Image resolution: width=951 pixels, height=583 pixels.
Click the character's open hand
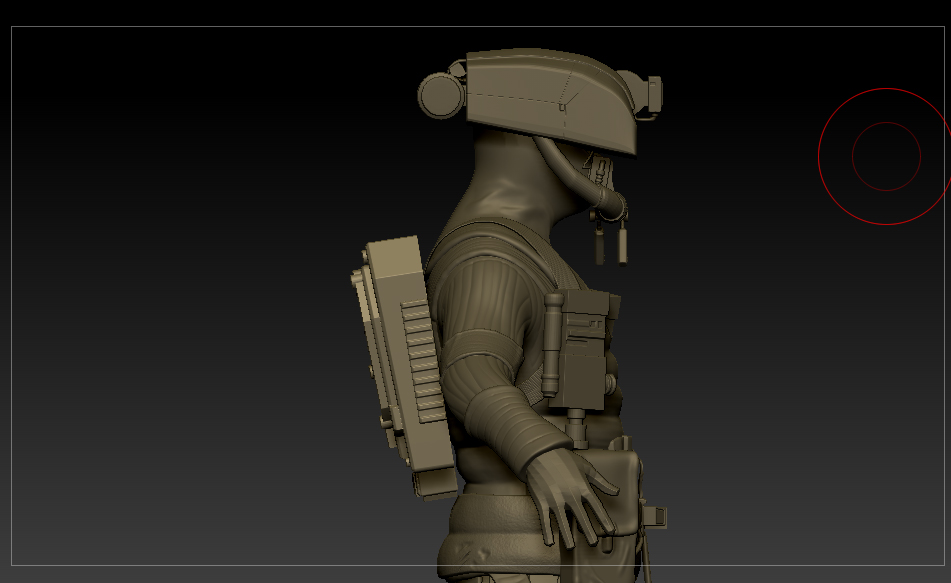click(x=571, y=496)
